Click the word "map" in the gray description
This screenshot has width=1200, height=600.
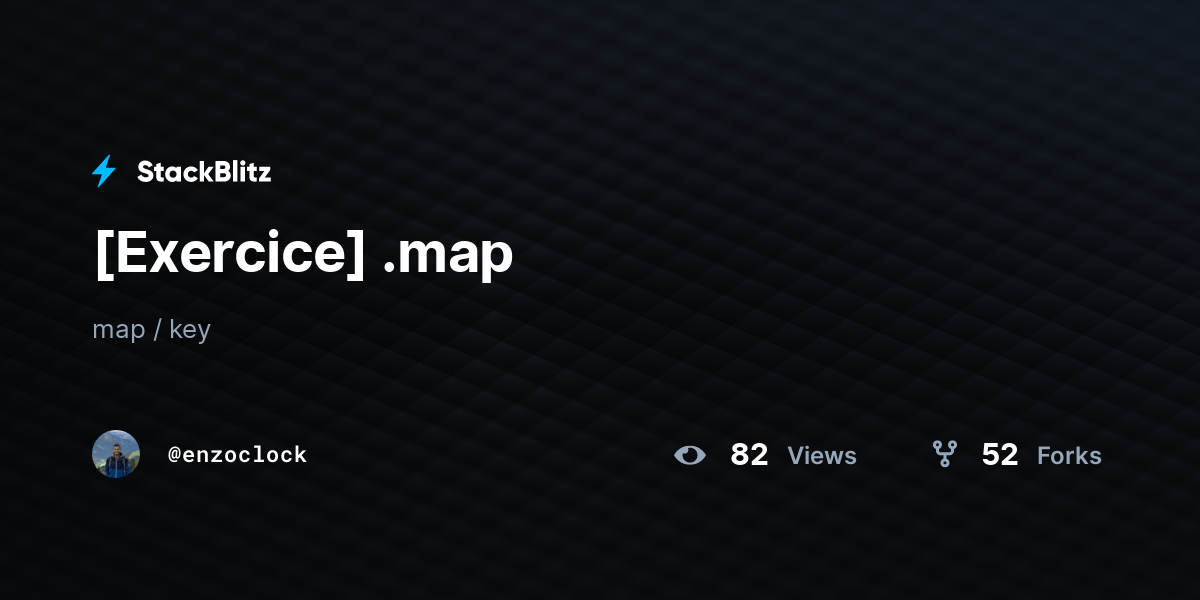(119, 331)
